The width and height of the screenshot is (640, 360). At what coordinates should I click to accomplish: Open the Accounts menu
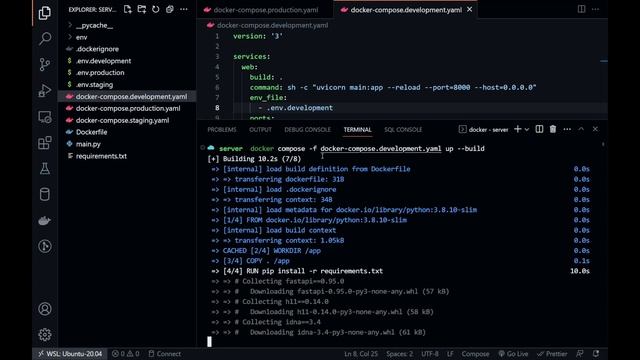(44, 309)
